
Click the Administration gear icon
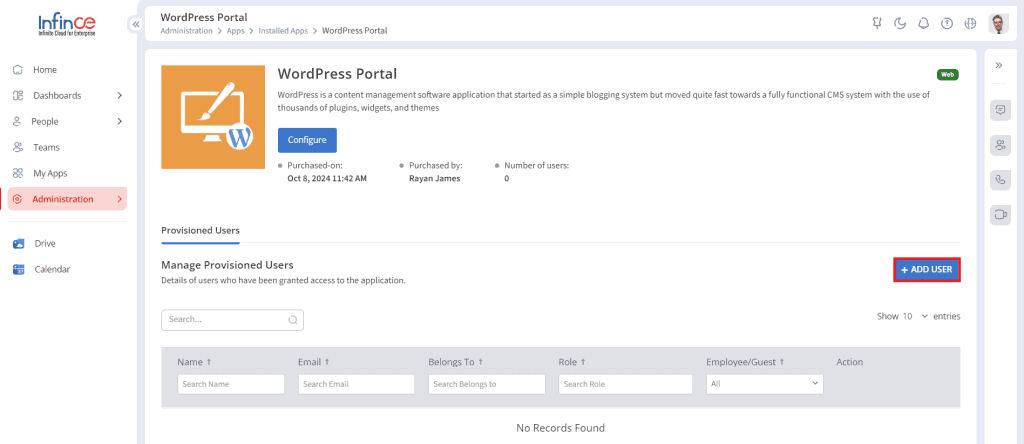(18, 199)
